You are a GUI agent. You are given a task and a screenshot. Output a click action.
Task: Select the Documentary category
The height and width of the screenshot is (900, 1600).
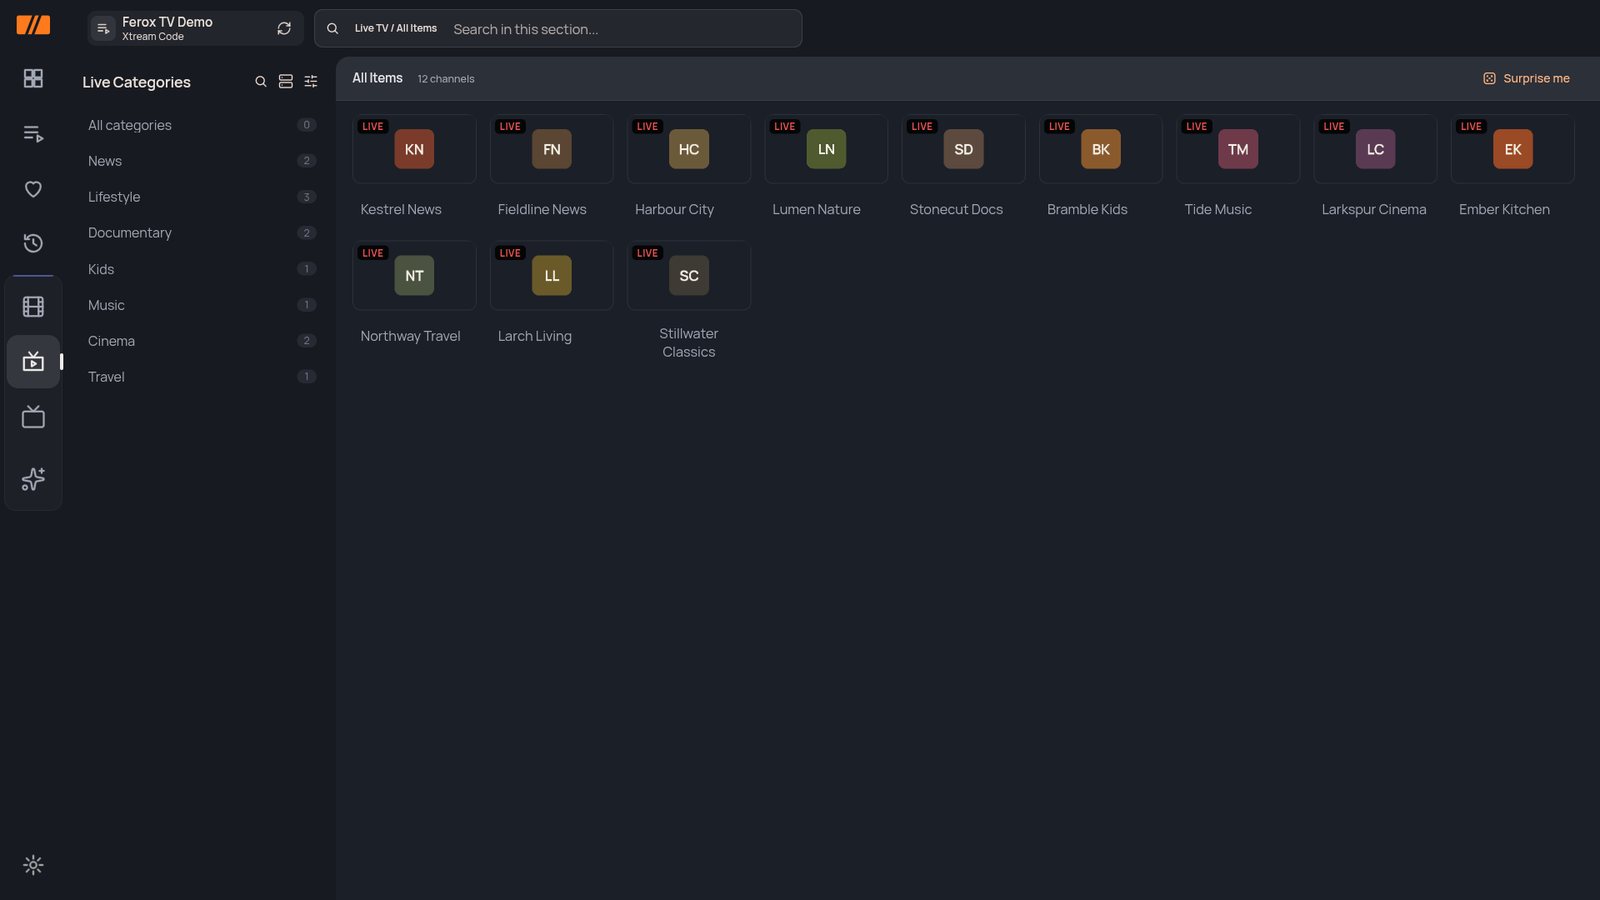click(202, 233)
